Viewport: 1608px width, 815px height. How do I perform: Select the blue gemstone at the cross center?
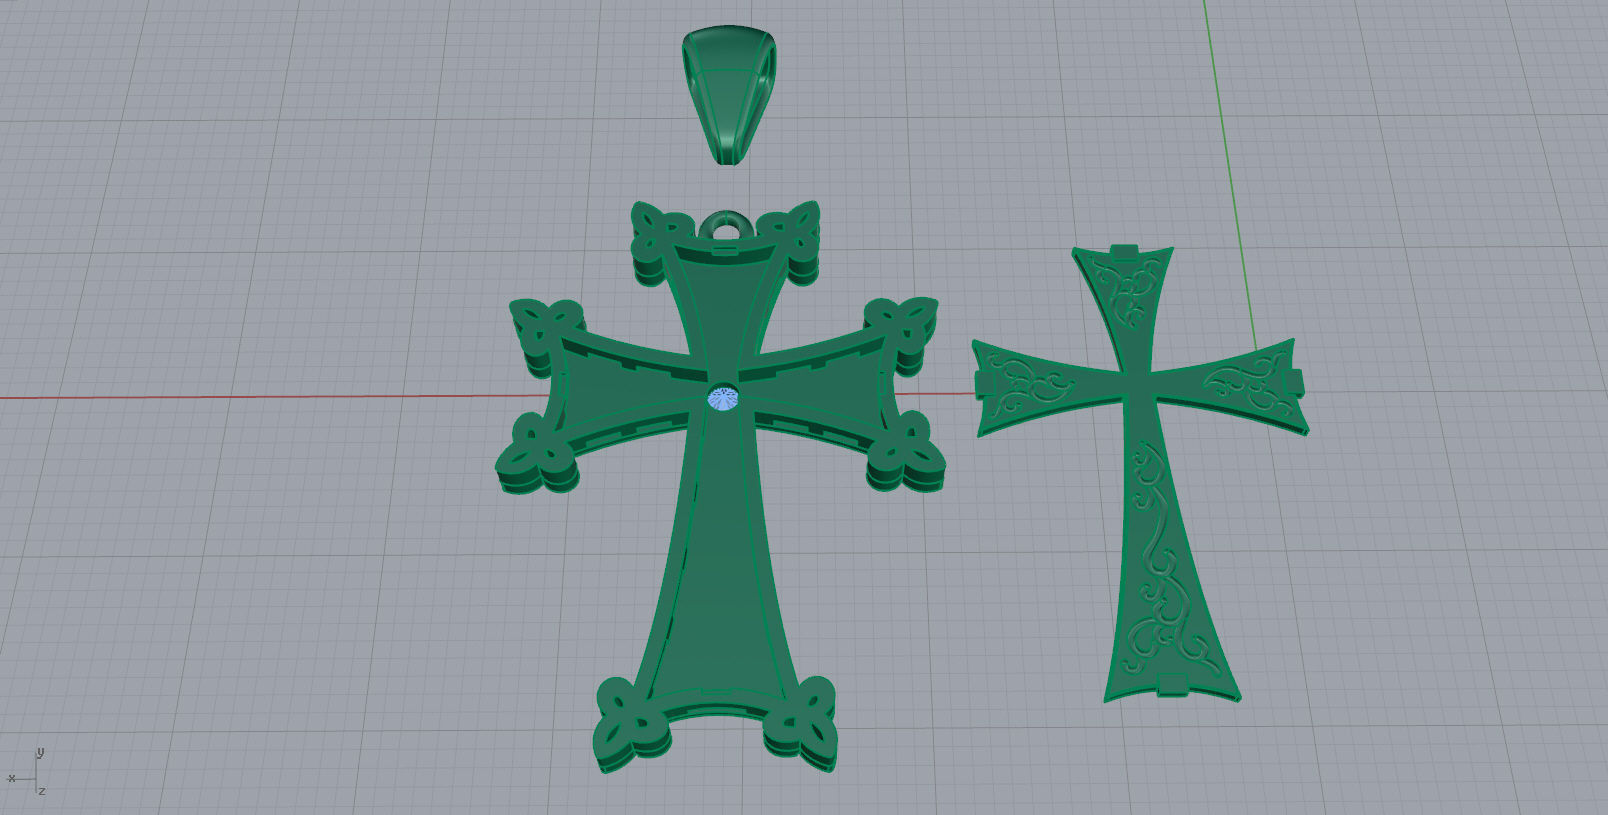click(723, 398)
